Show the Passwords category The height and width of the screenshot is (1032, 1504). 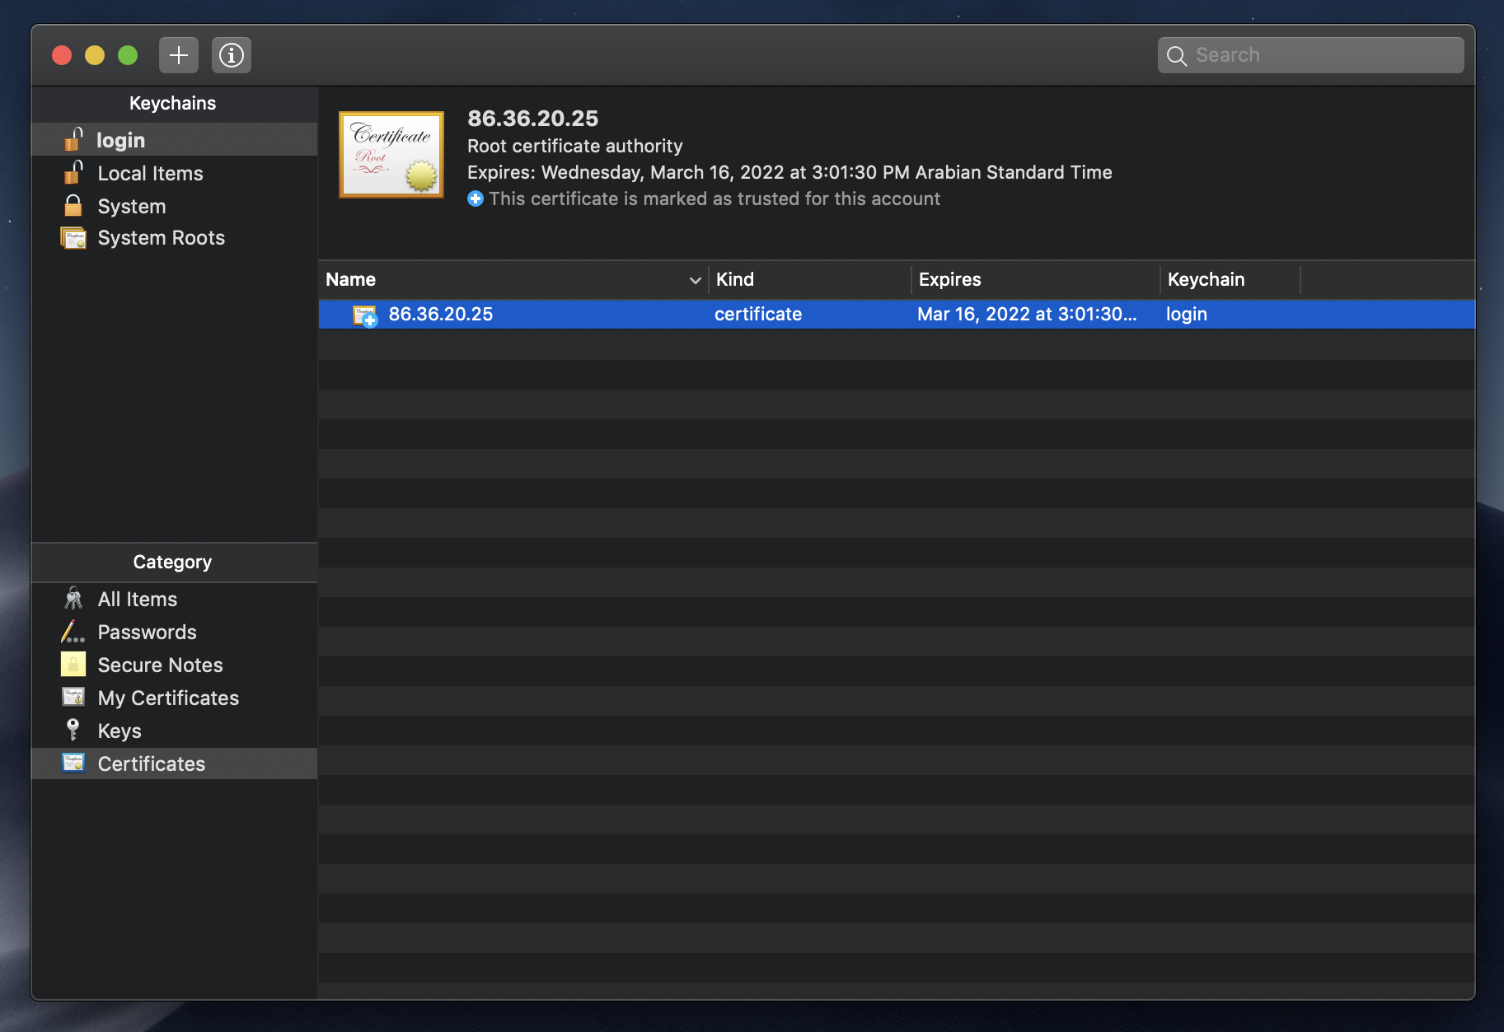click(x=174, y=632)
